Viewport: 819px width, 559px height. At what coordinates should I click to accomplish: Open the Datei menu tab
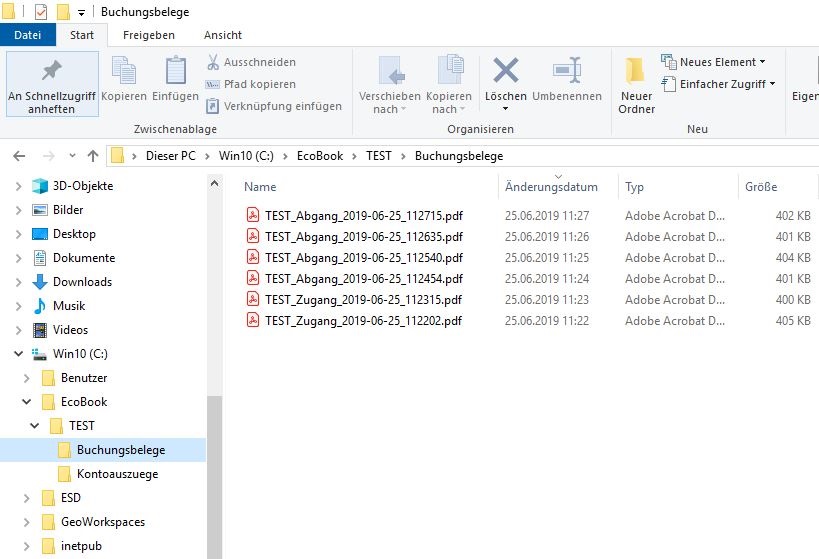tap(28, 35)
